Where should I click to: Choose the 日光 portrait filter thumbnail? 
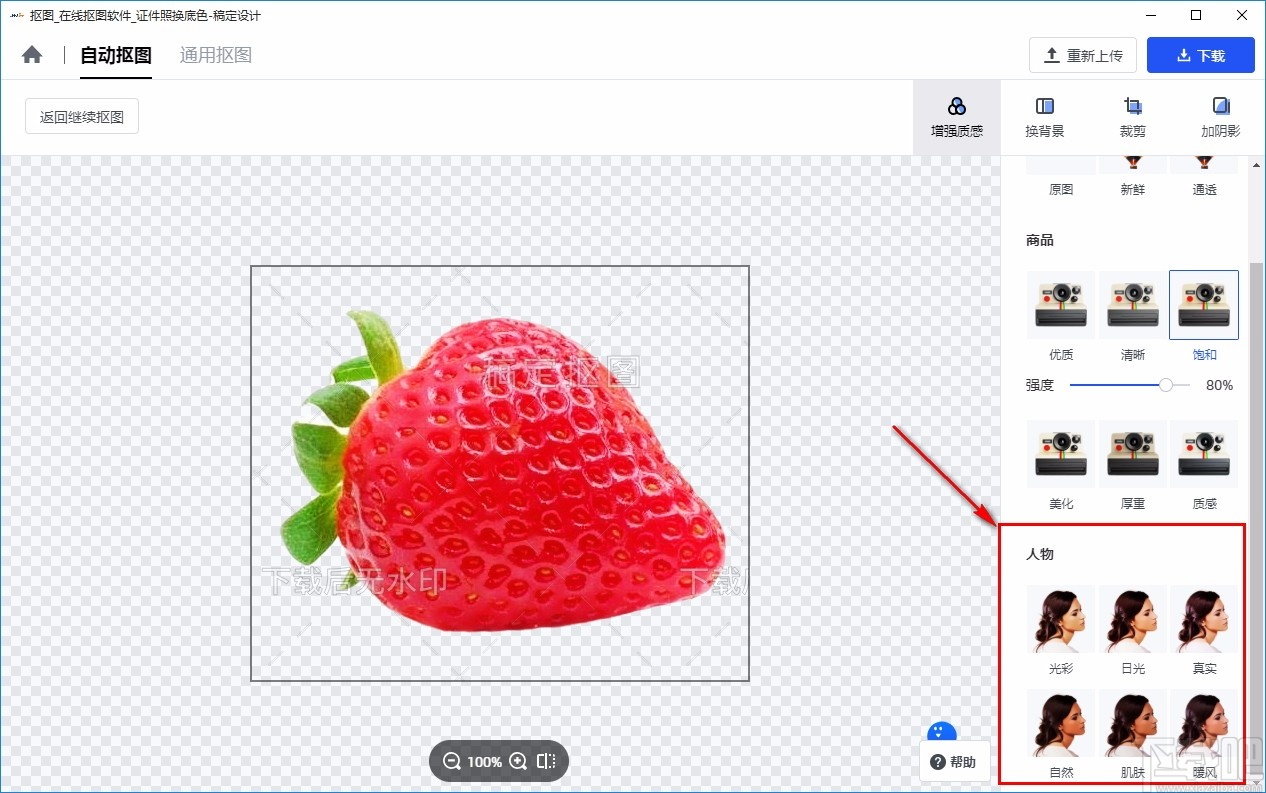[1133, 619]
